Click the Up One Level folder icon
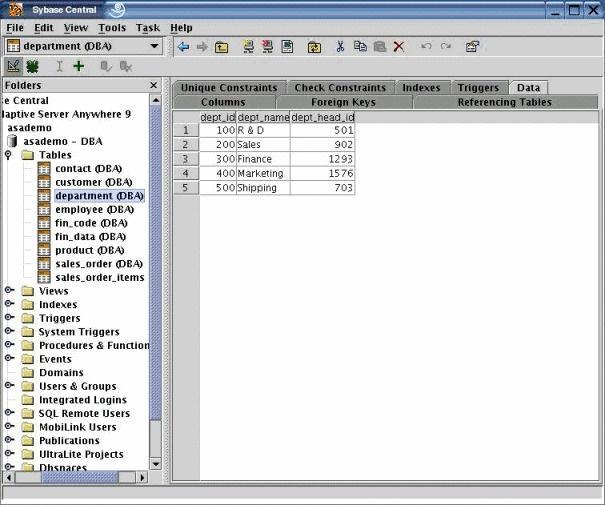Screen dimensions: 605x505 tap(221, 46)
